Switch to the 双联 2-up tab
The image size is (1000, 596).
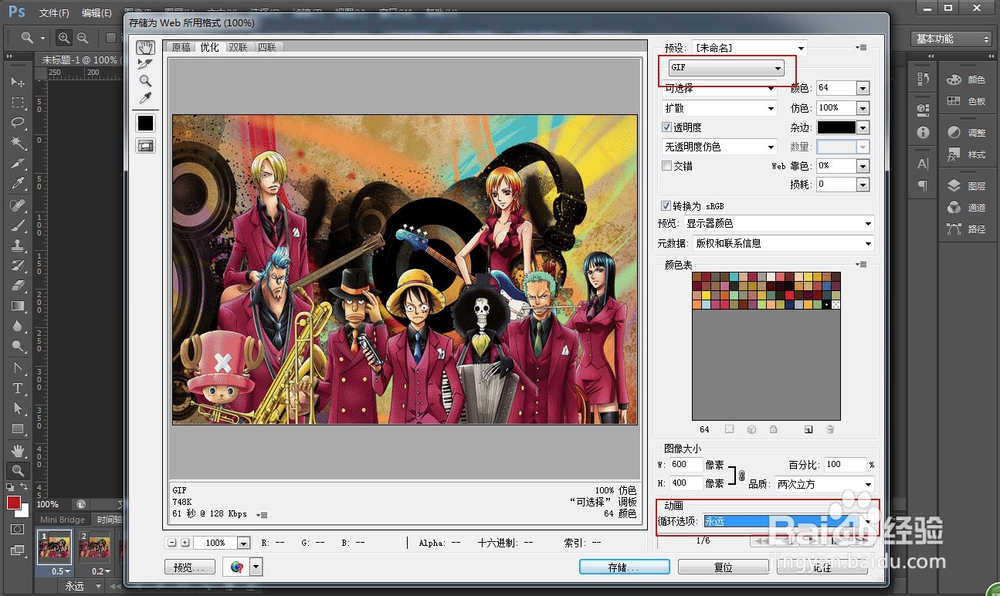[x=238, y=47]
